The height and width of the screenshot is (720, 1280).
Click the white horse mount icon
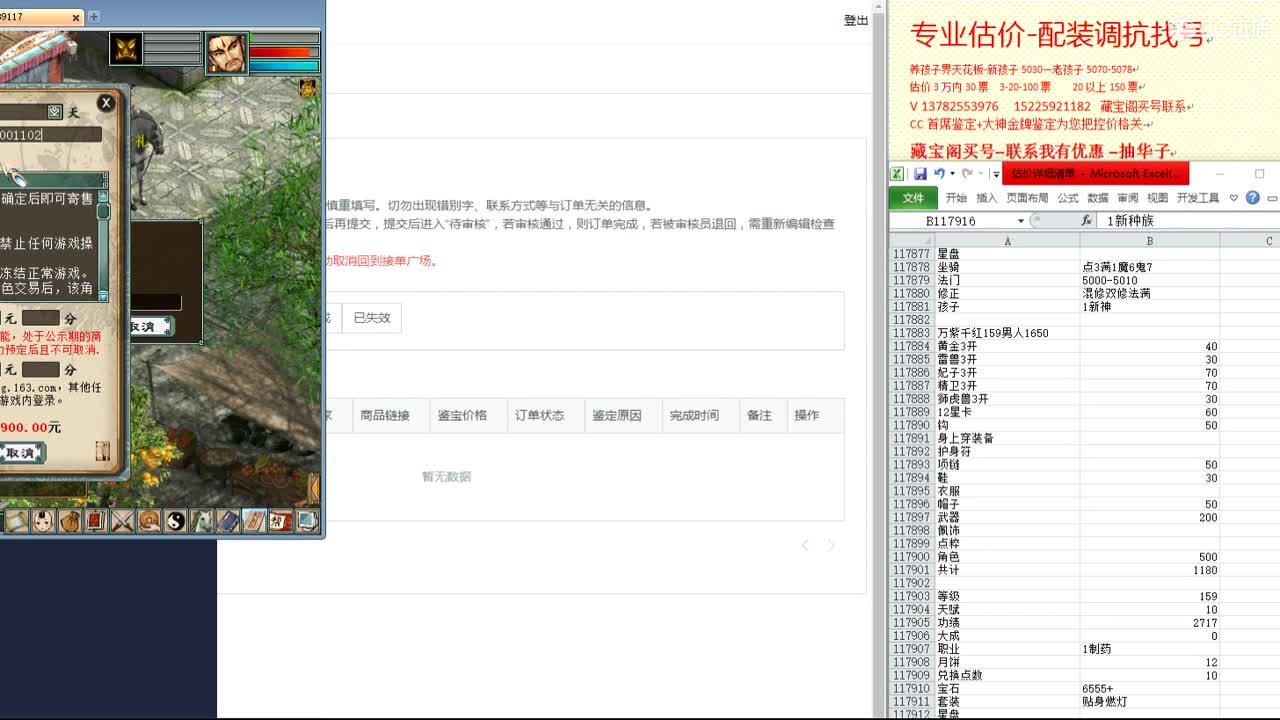(202, 521)
